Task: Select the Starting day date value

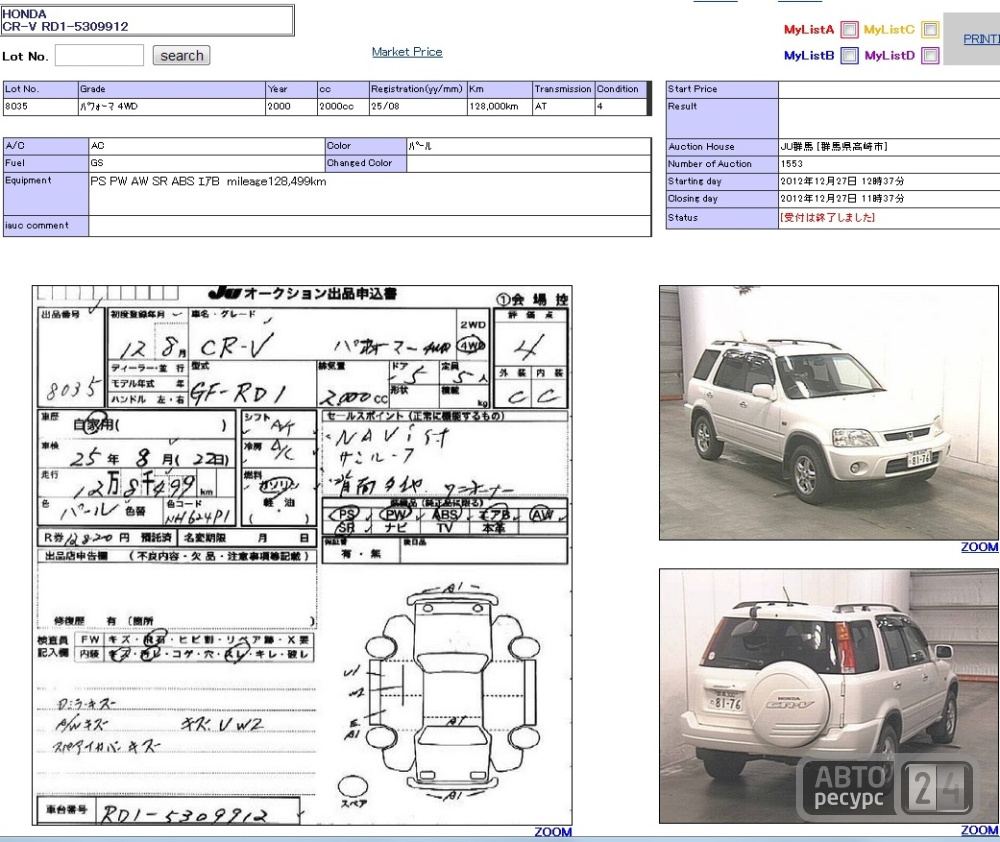Action: pos(842,181)
